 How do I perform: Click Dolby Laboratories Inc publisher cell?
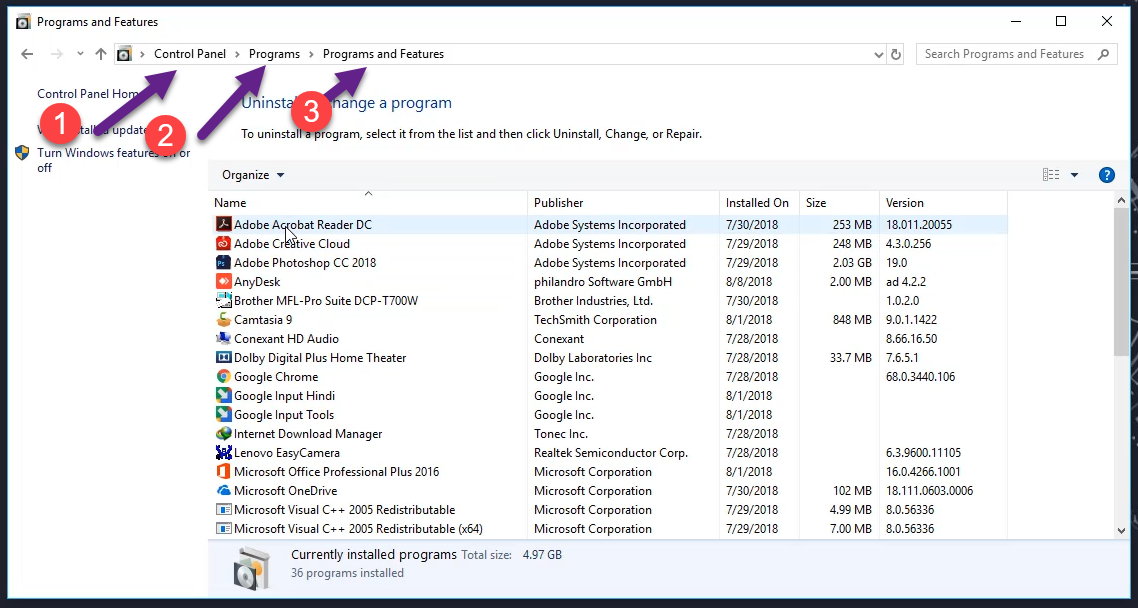pos(593,357)
